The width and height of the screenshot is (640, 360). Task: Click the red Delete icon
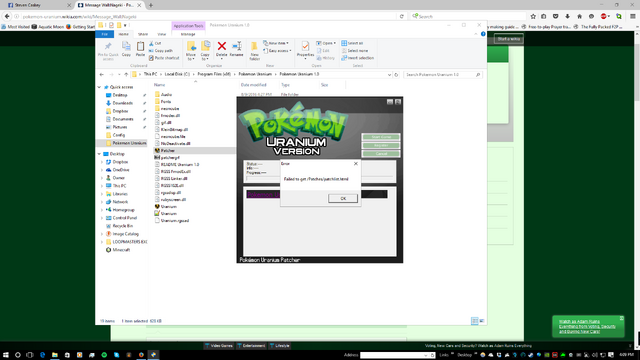[x=222, y=46]
